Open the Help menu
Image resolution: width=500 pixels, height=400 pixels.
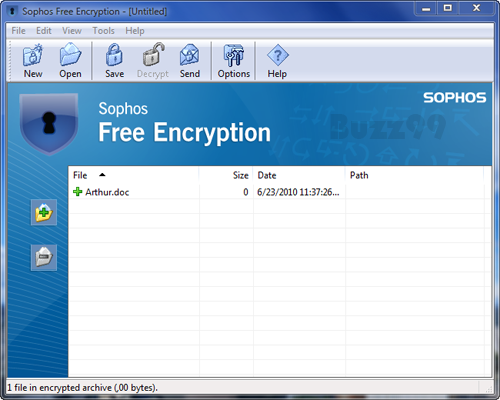[x=135, y=31]
